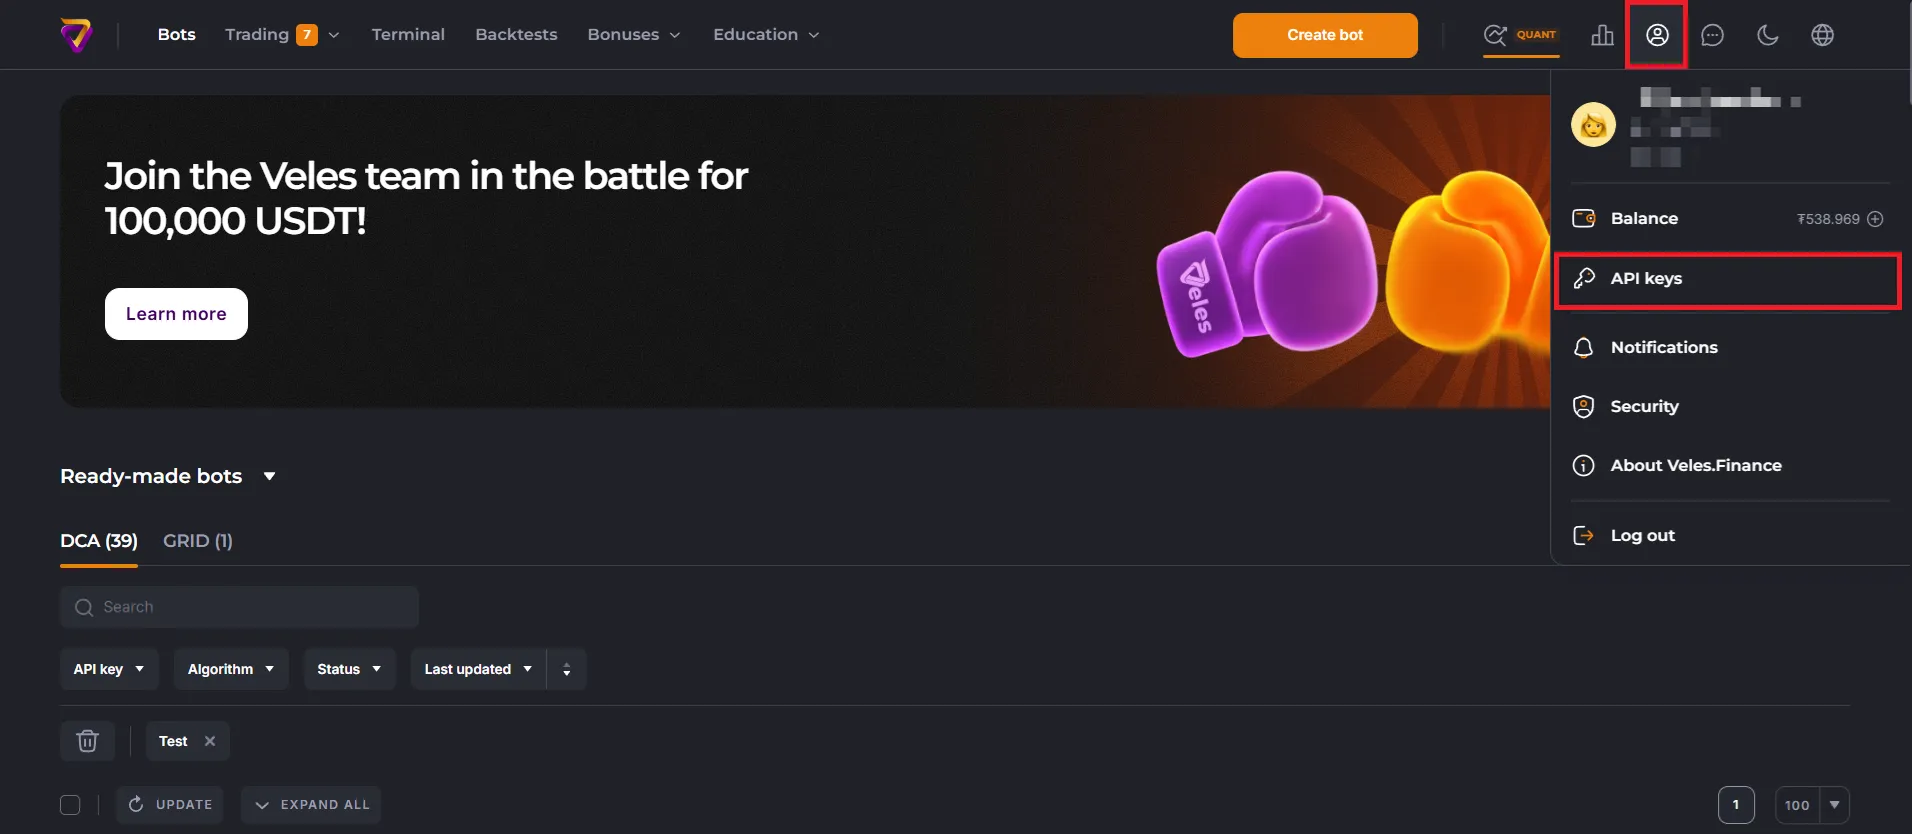Tick the select-all bots checkbox
The width and height of the screenshot is (1912, 834).
(x=70, y=805)
